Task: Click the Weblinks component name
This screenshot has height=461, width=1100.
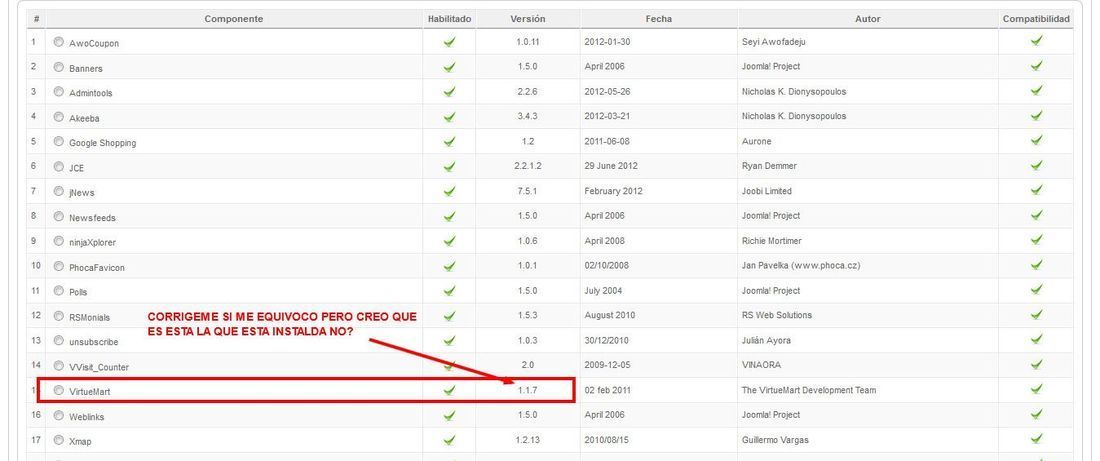Action: coord(86,417)
